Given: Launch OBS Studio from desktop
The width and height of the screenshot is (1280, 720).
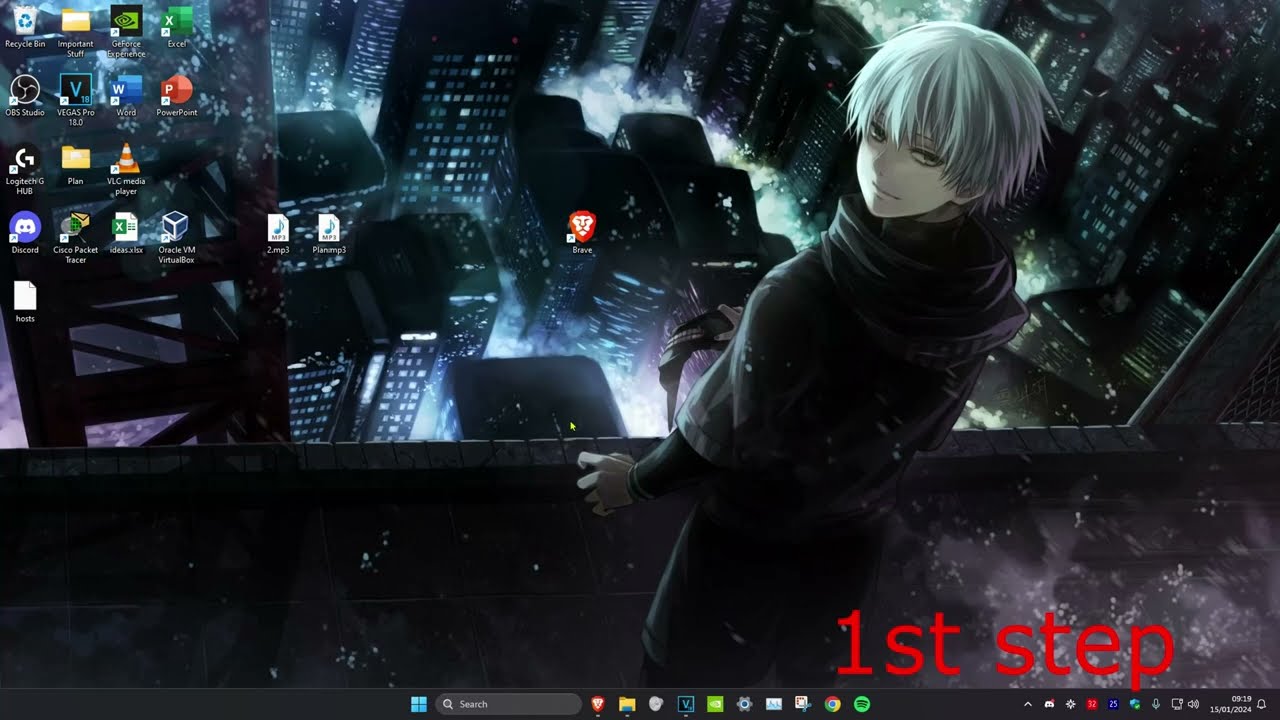Looking at the screenshot, I should coord(25,96).
